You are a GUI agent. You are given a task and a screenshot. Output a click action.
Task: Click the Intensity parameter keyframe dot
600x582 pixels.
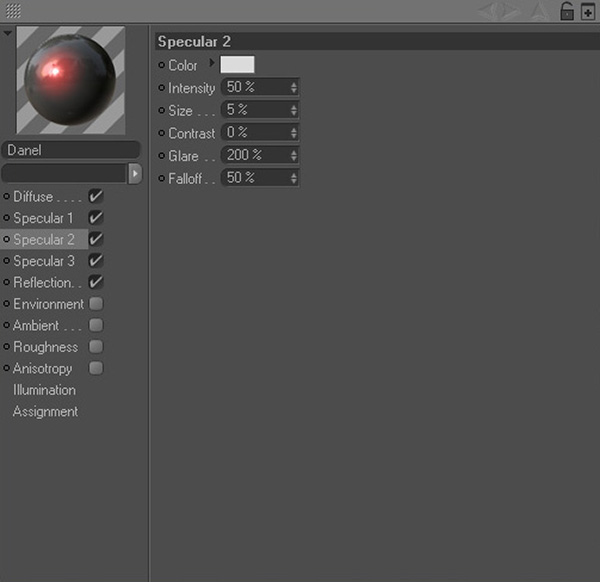pos(161,88)
